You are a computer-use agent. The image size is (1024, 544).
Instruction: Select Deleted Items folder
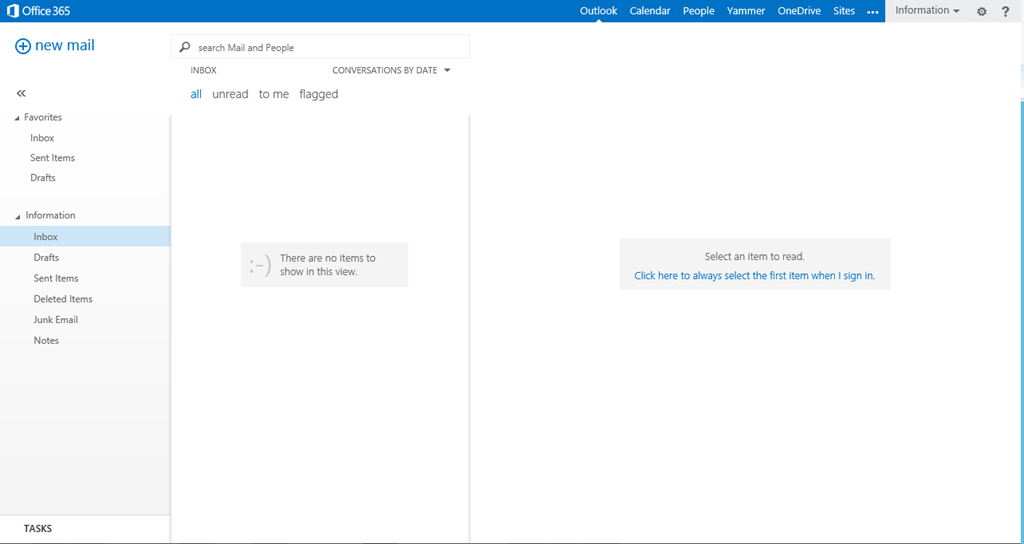(x=63, y=299)
